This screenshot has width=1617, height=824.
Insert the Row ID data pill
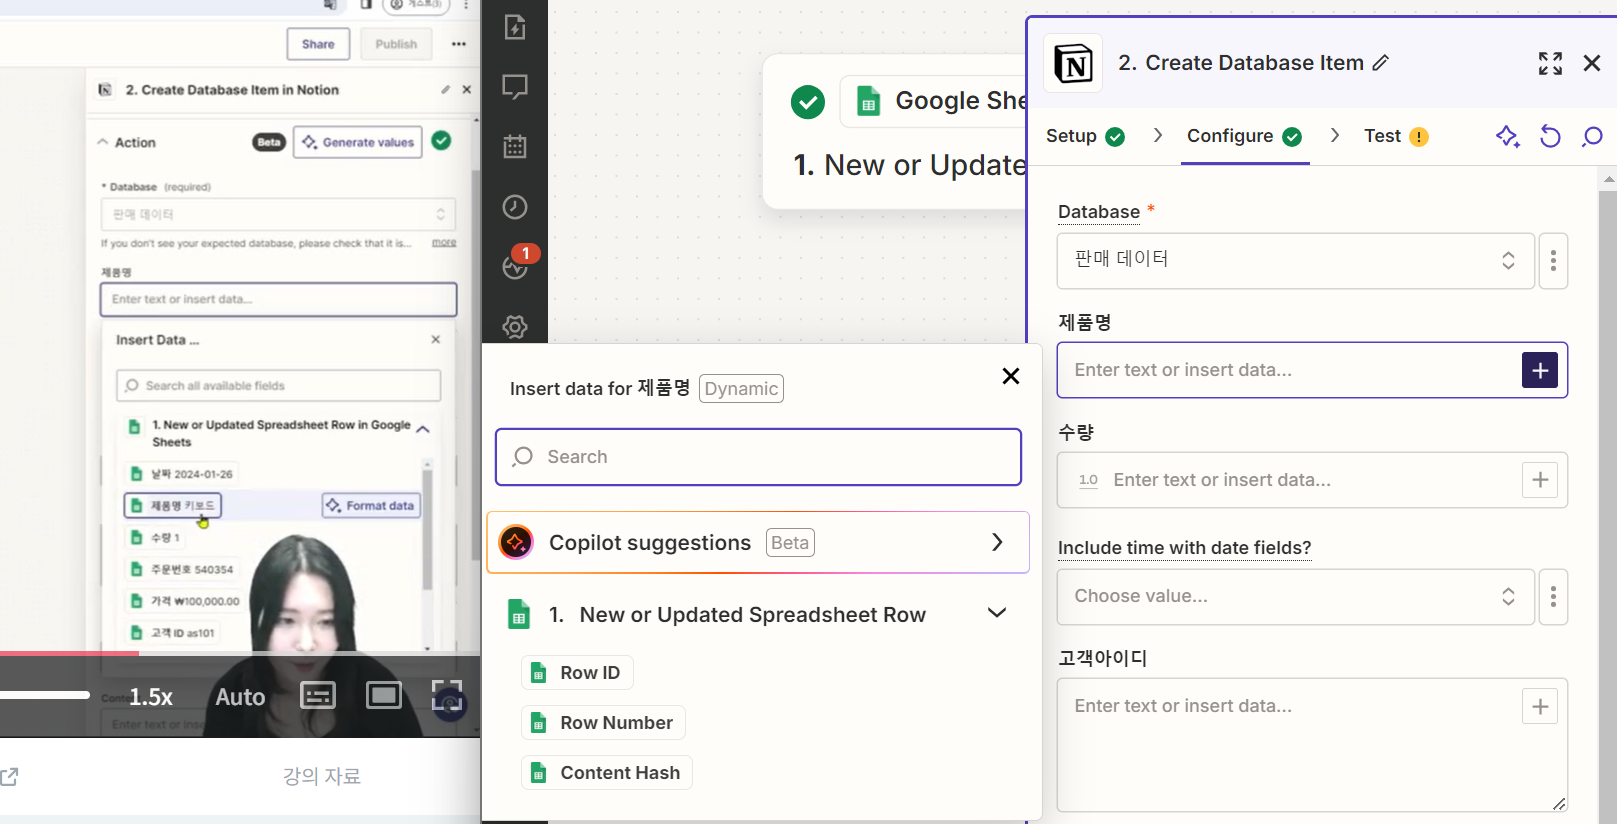tap(577, 673)
